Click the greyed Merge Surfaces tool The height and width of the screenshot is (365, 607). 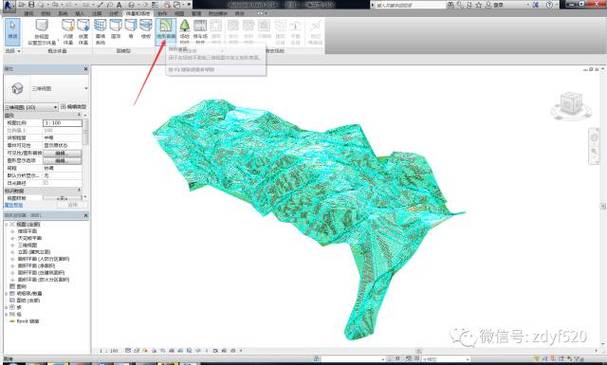pos(249,31)
